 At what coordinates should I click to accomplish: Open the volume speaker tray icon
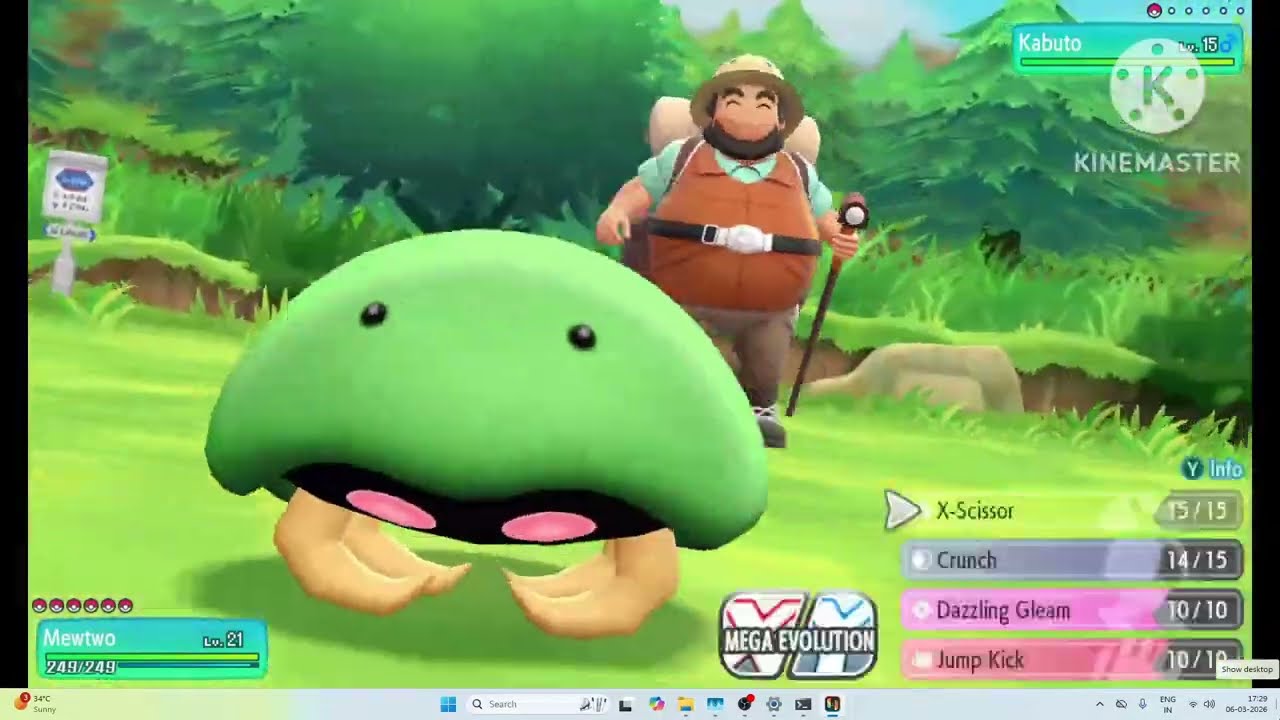coord(1209,704)
